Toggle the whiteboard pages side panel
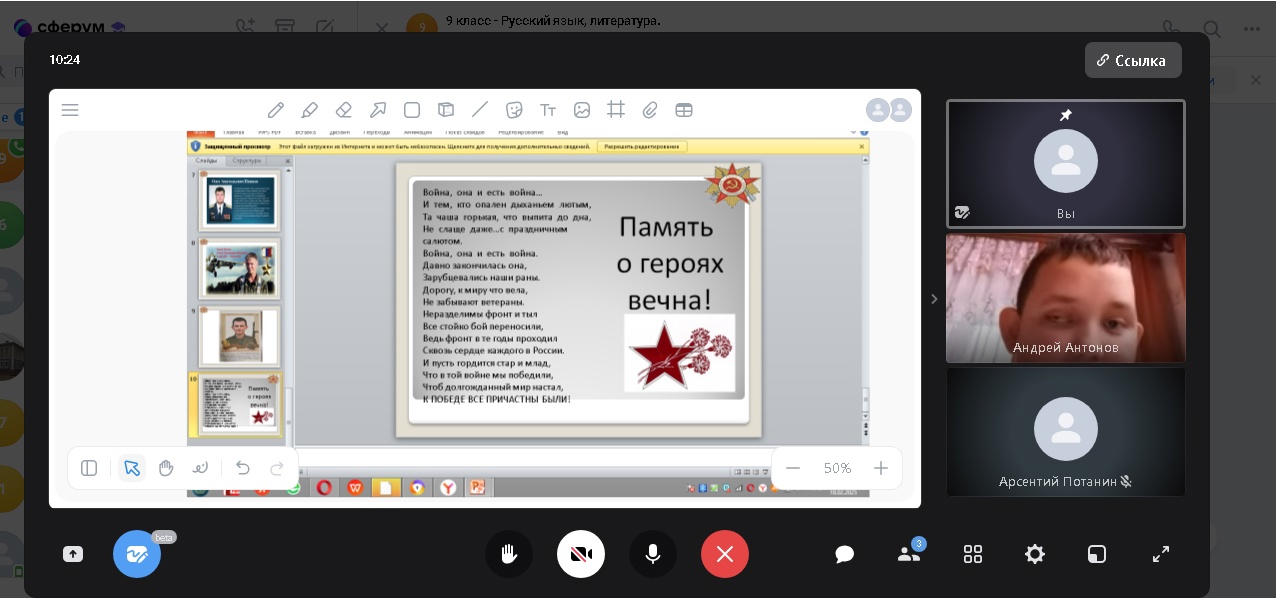This screenshot has height=598, width=1276. (x=89, y=468)
